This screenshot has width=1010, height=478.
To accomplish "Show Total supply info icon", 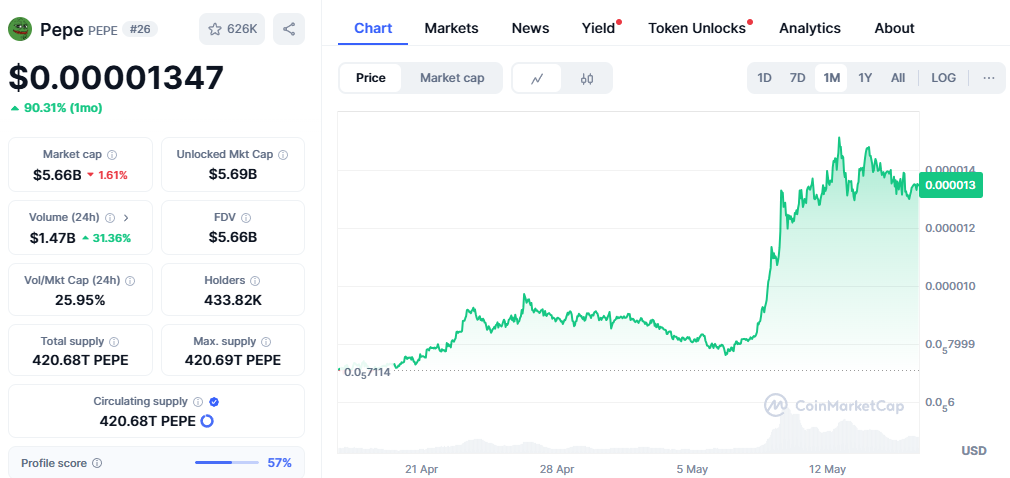I will (114, 341).
